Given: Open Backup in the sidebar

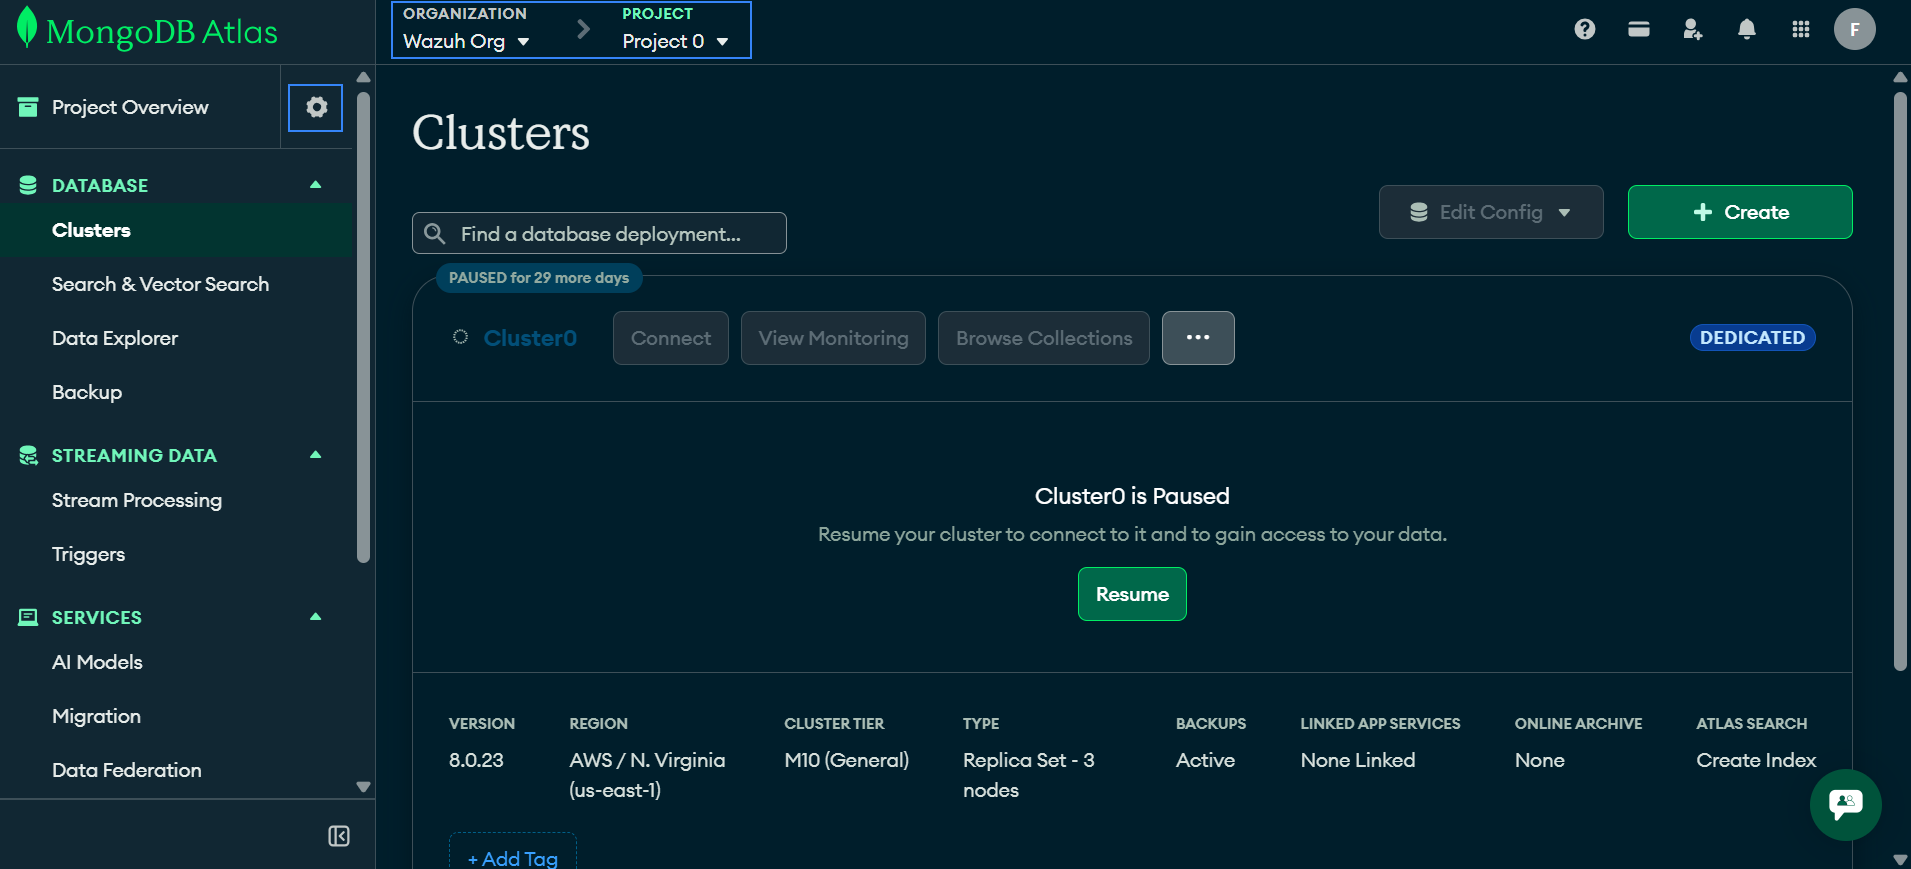Looking at the screenshot, I should click(x=87, y=392).
